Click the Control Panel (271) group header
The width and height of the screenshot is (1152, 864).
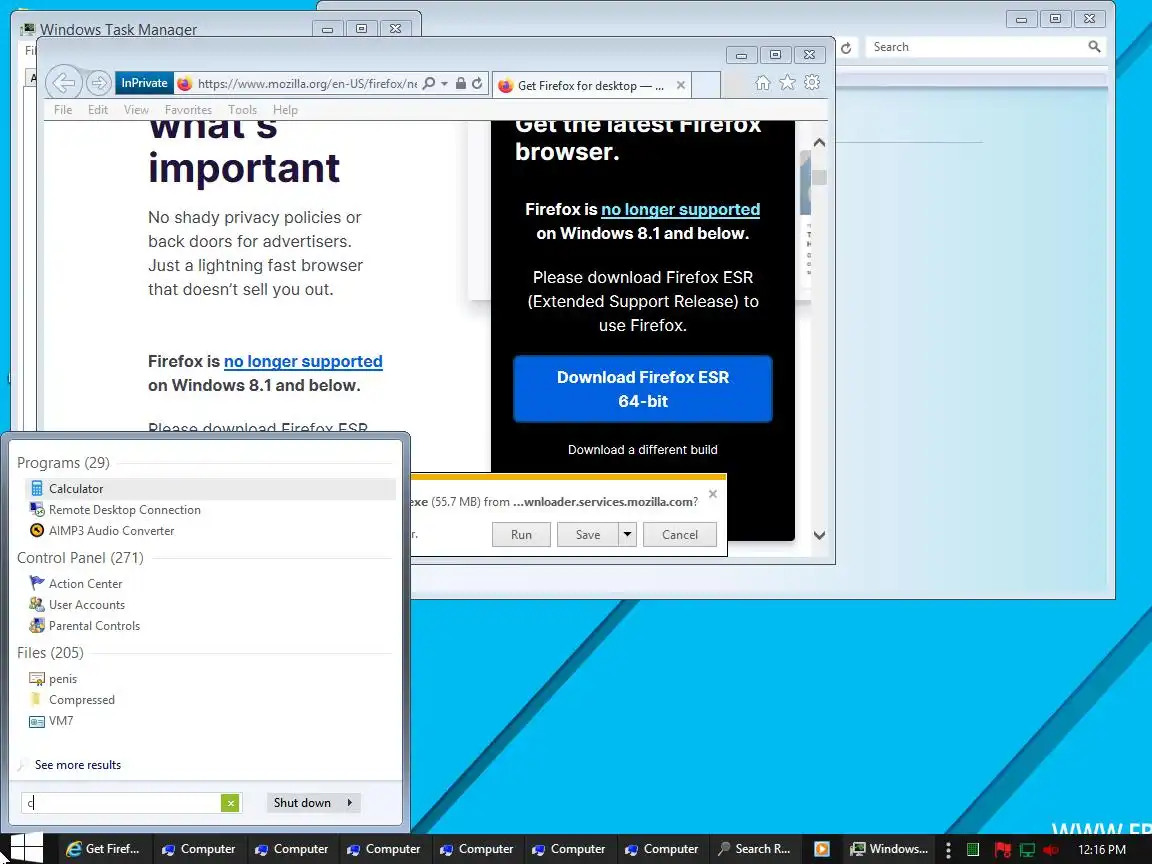click(80, 558)
